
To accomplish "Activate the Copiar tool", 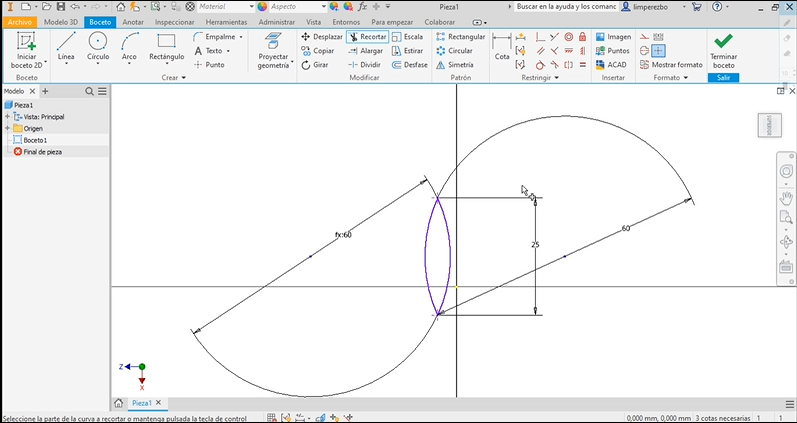I will 318,51.
